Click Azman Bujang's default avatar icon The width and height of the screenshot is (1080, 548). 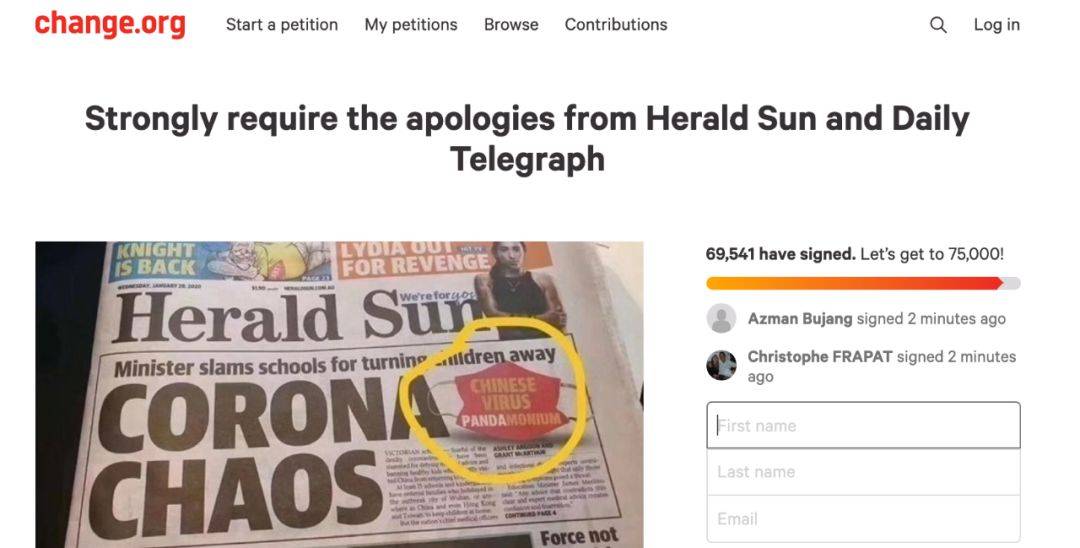click(x=721, y=318)
